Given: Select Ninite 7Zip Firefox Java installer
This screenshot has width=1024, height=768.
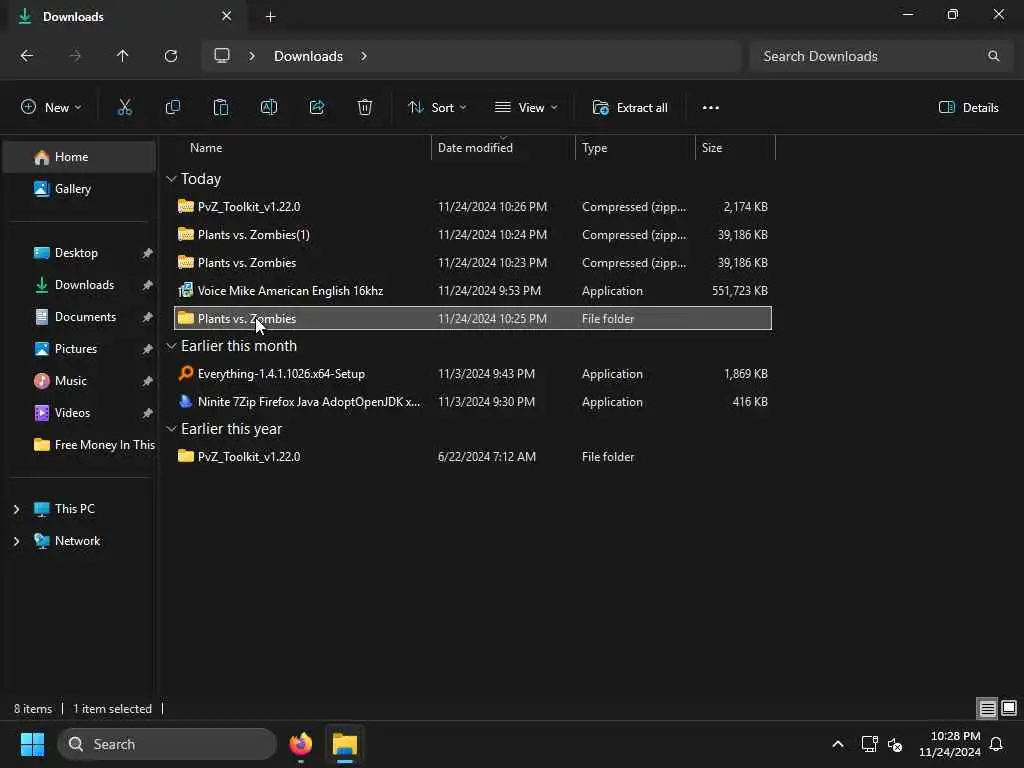Looking at the screenshot, I should click(x=473, y=402).
